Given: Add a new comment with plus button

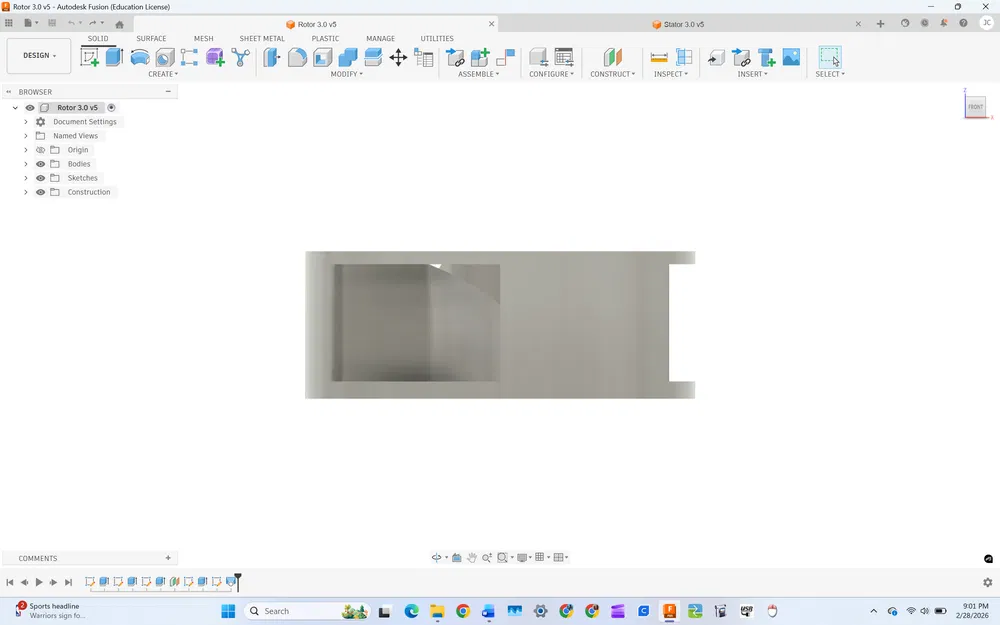Looking at the screenshot, I should tap(168, 558).
